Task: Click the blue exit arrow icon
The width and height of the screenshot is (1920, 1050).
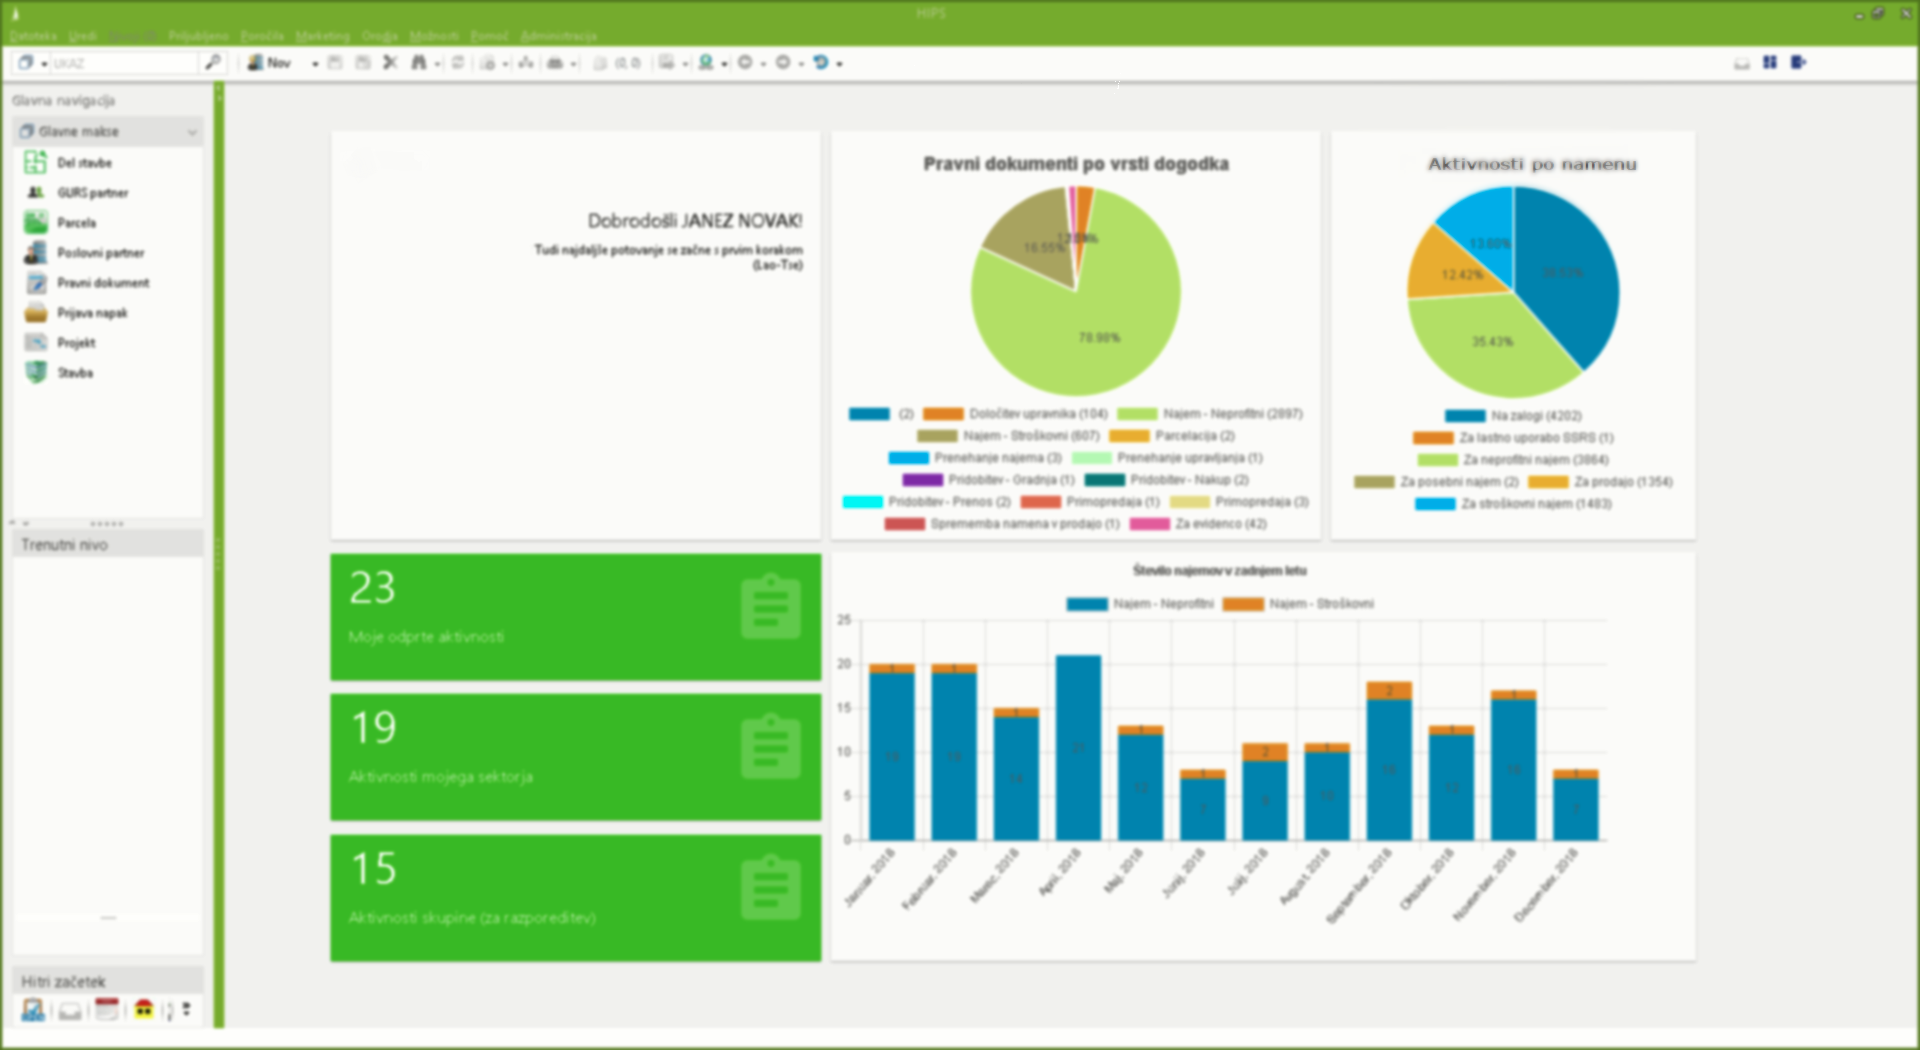Action: coord(1798,62)
